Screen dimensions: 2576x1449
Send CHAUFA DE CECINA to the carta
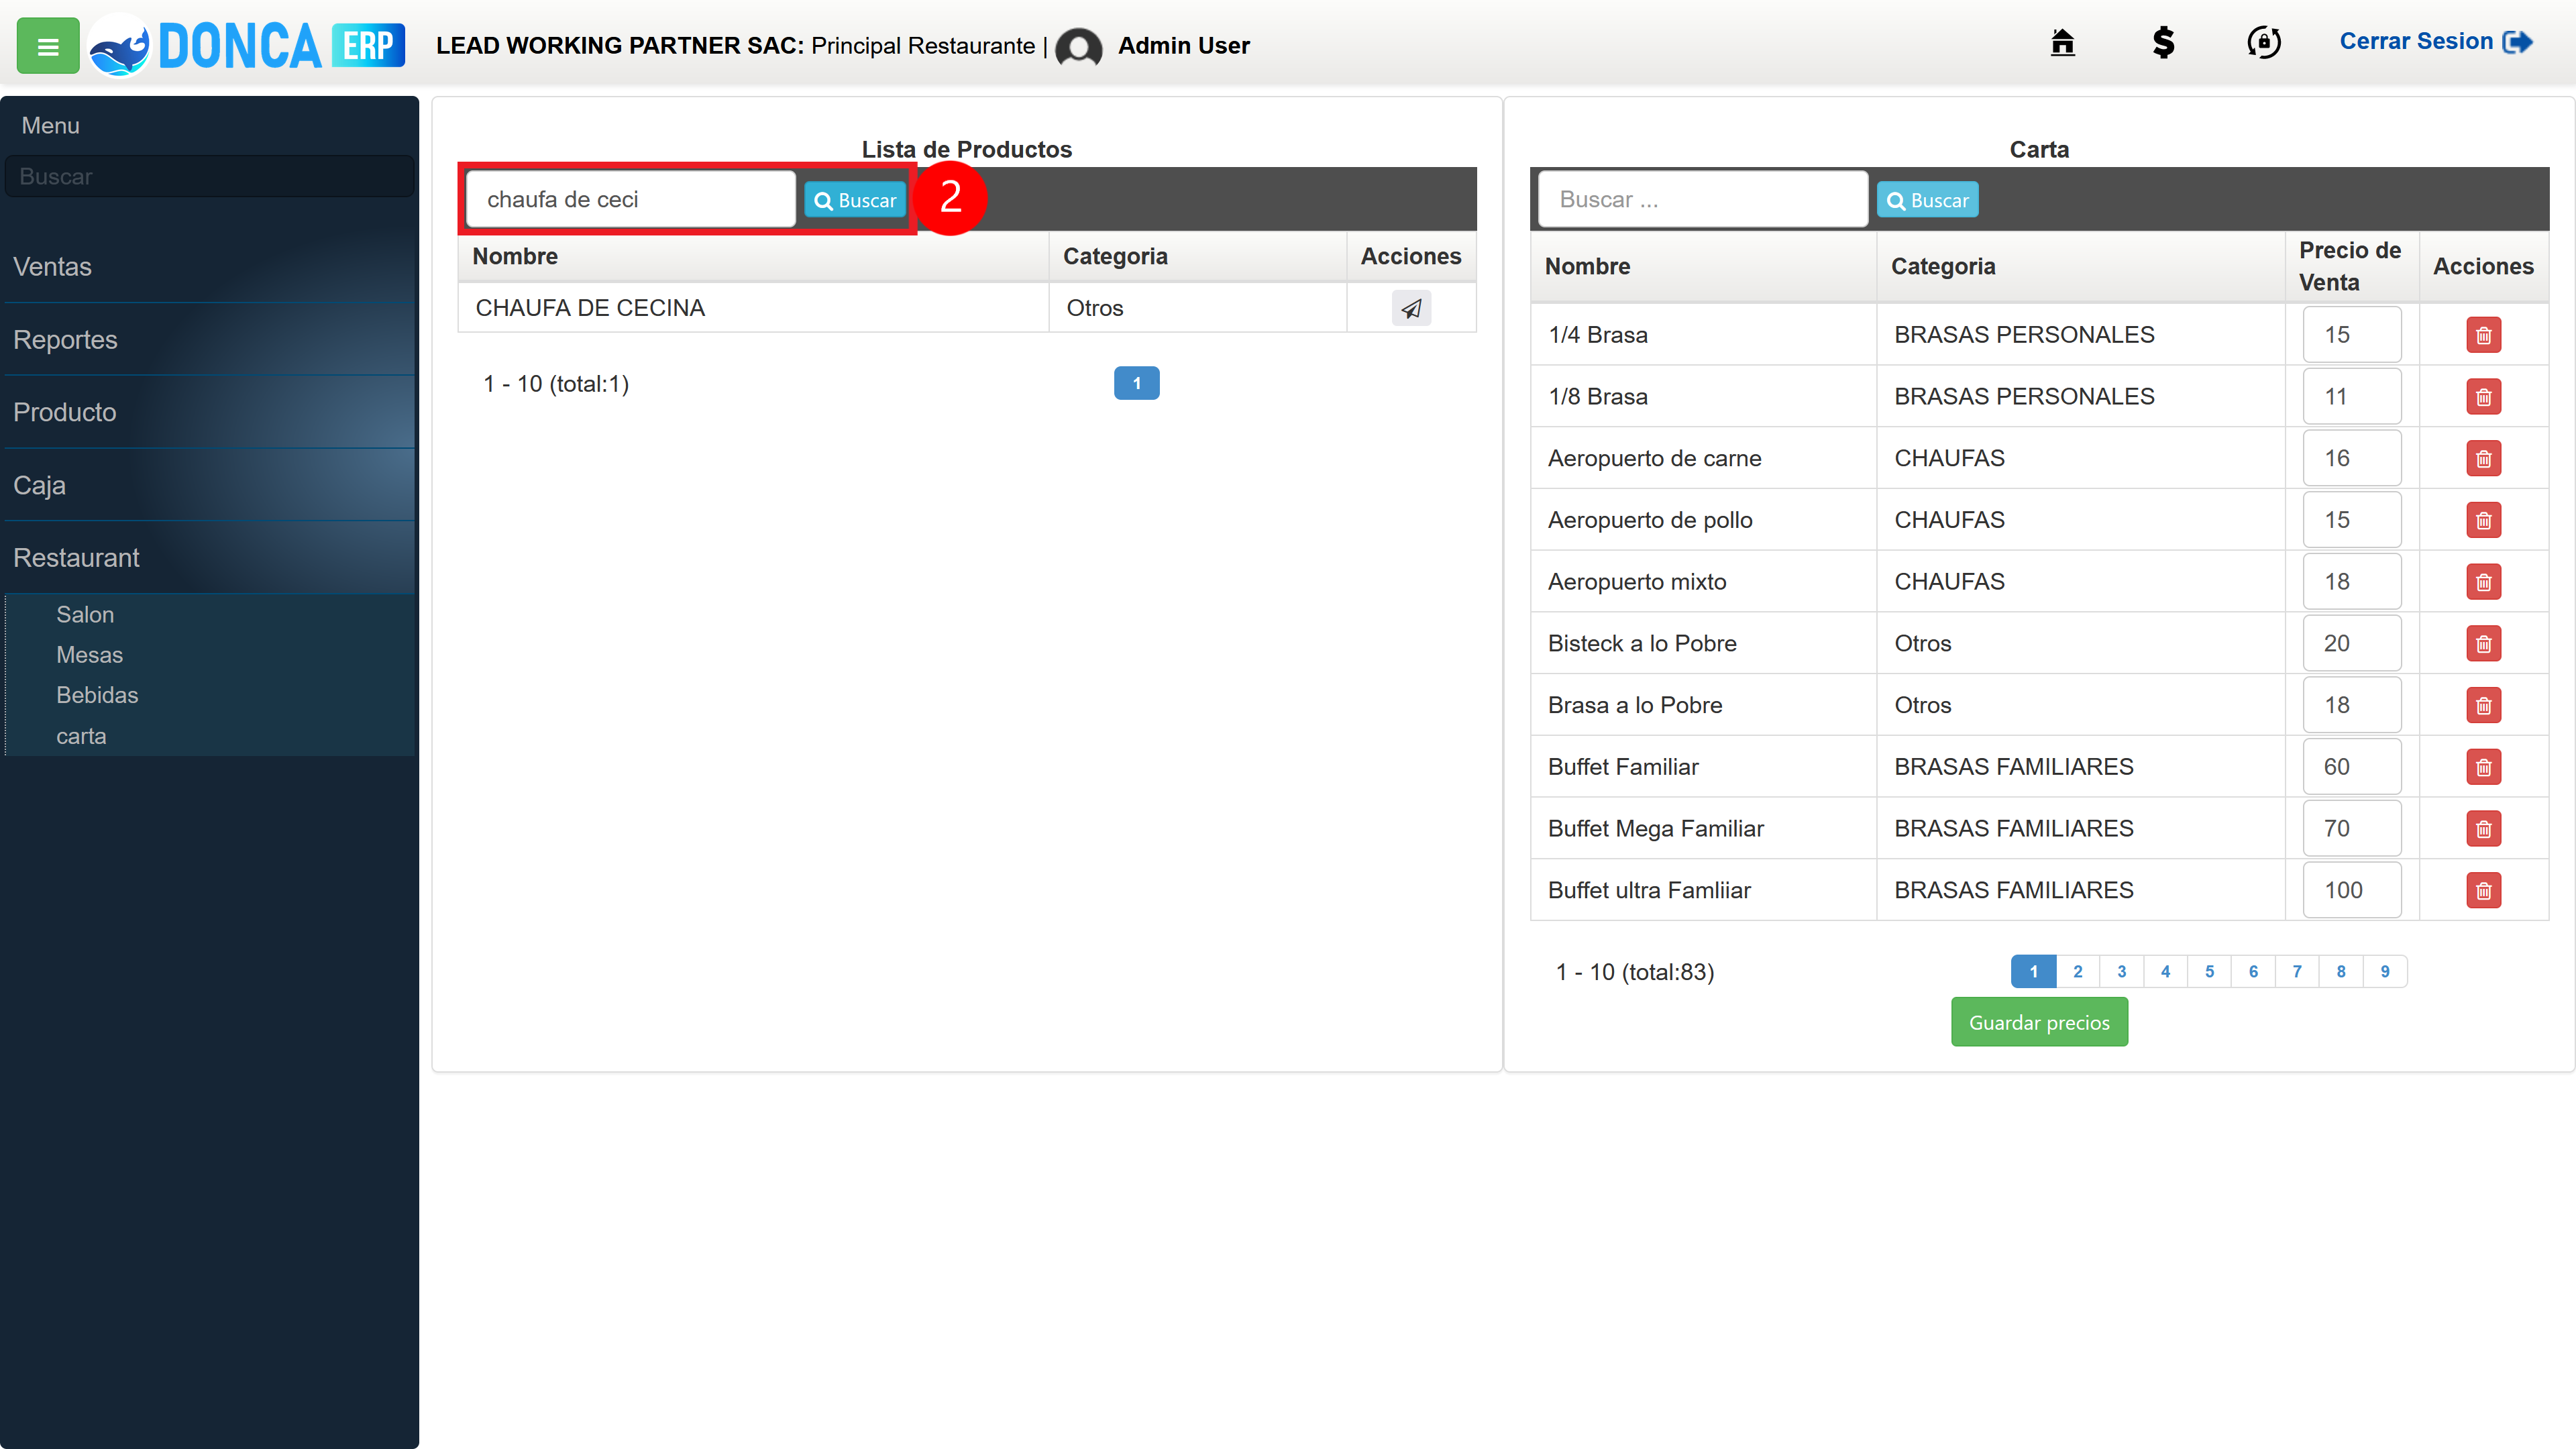1411,308
